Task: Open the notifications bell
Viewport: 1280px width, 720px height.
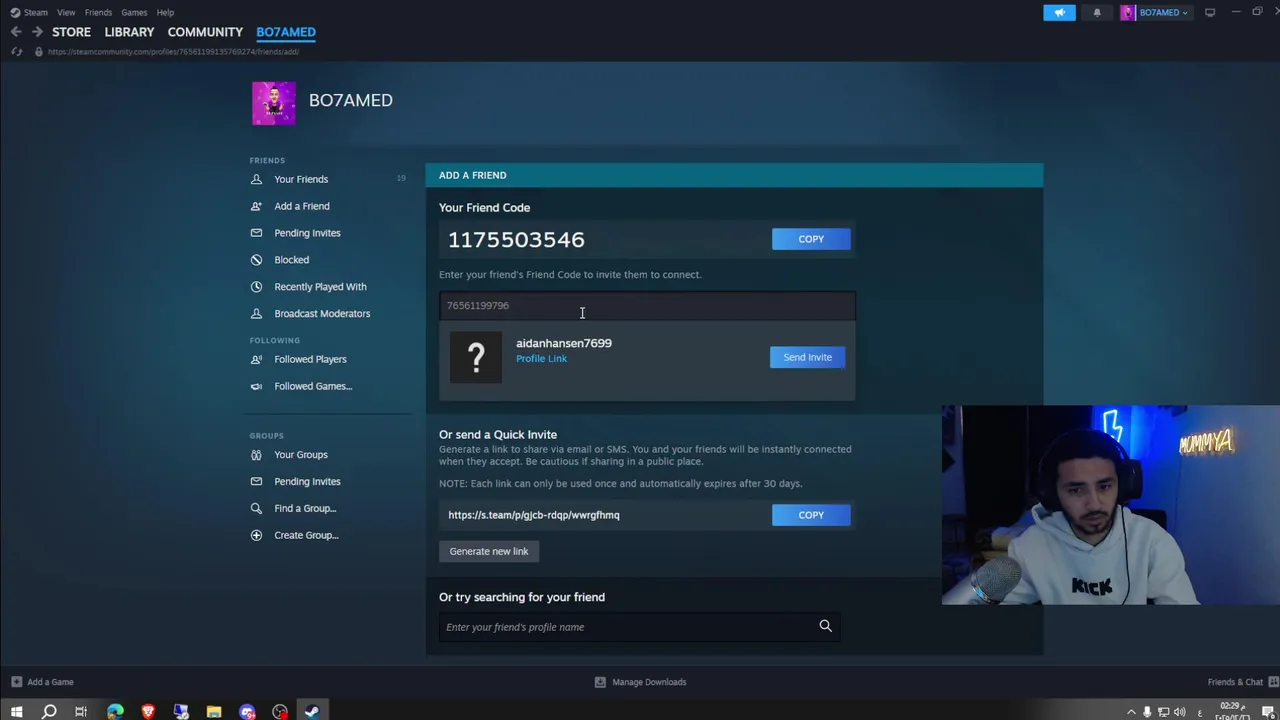Action: pyautogui.click(x=1097, y=12)
